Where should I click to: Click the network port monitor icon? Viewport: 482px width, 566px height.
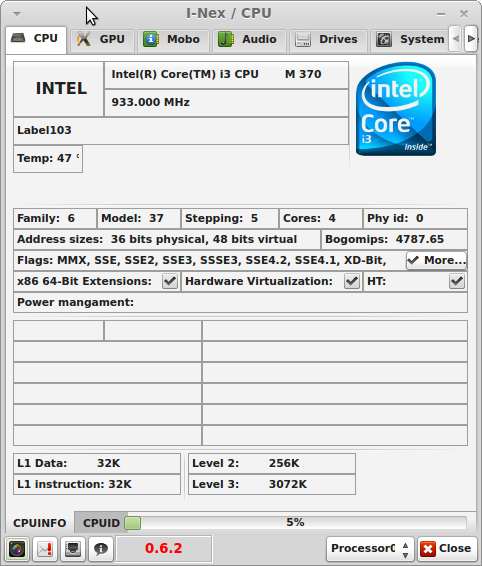point(73,549)
